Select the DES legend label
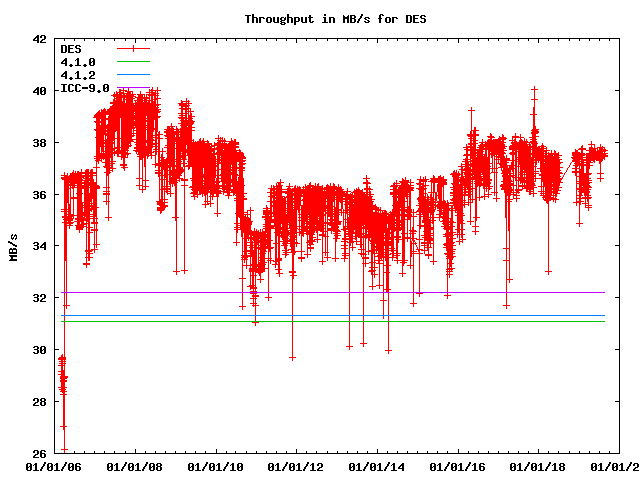 [x=71, y=48]
